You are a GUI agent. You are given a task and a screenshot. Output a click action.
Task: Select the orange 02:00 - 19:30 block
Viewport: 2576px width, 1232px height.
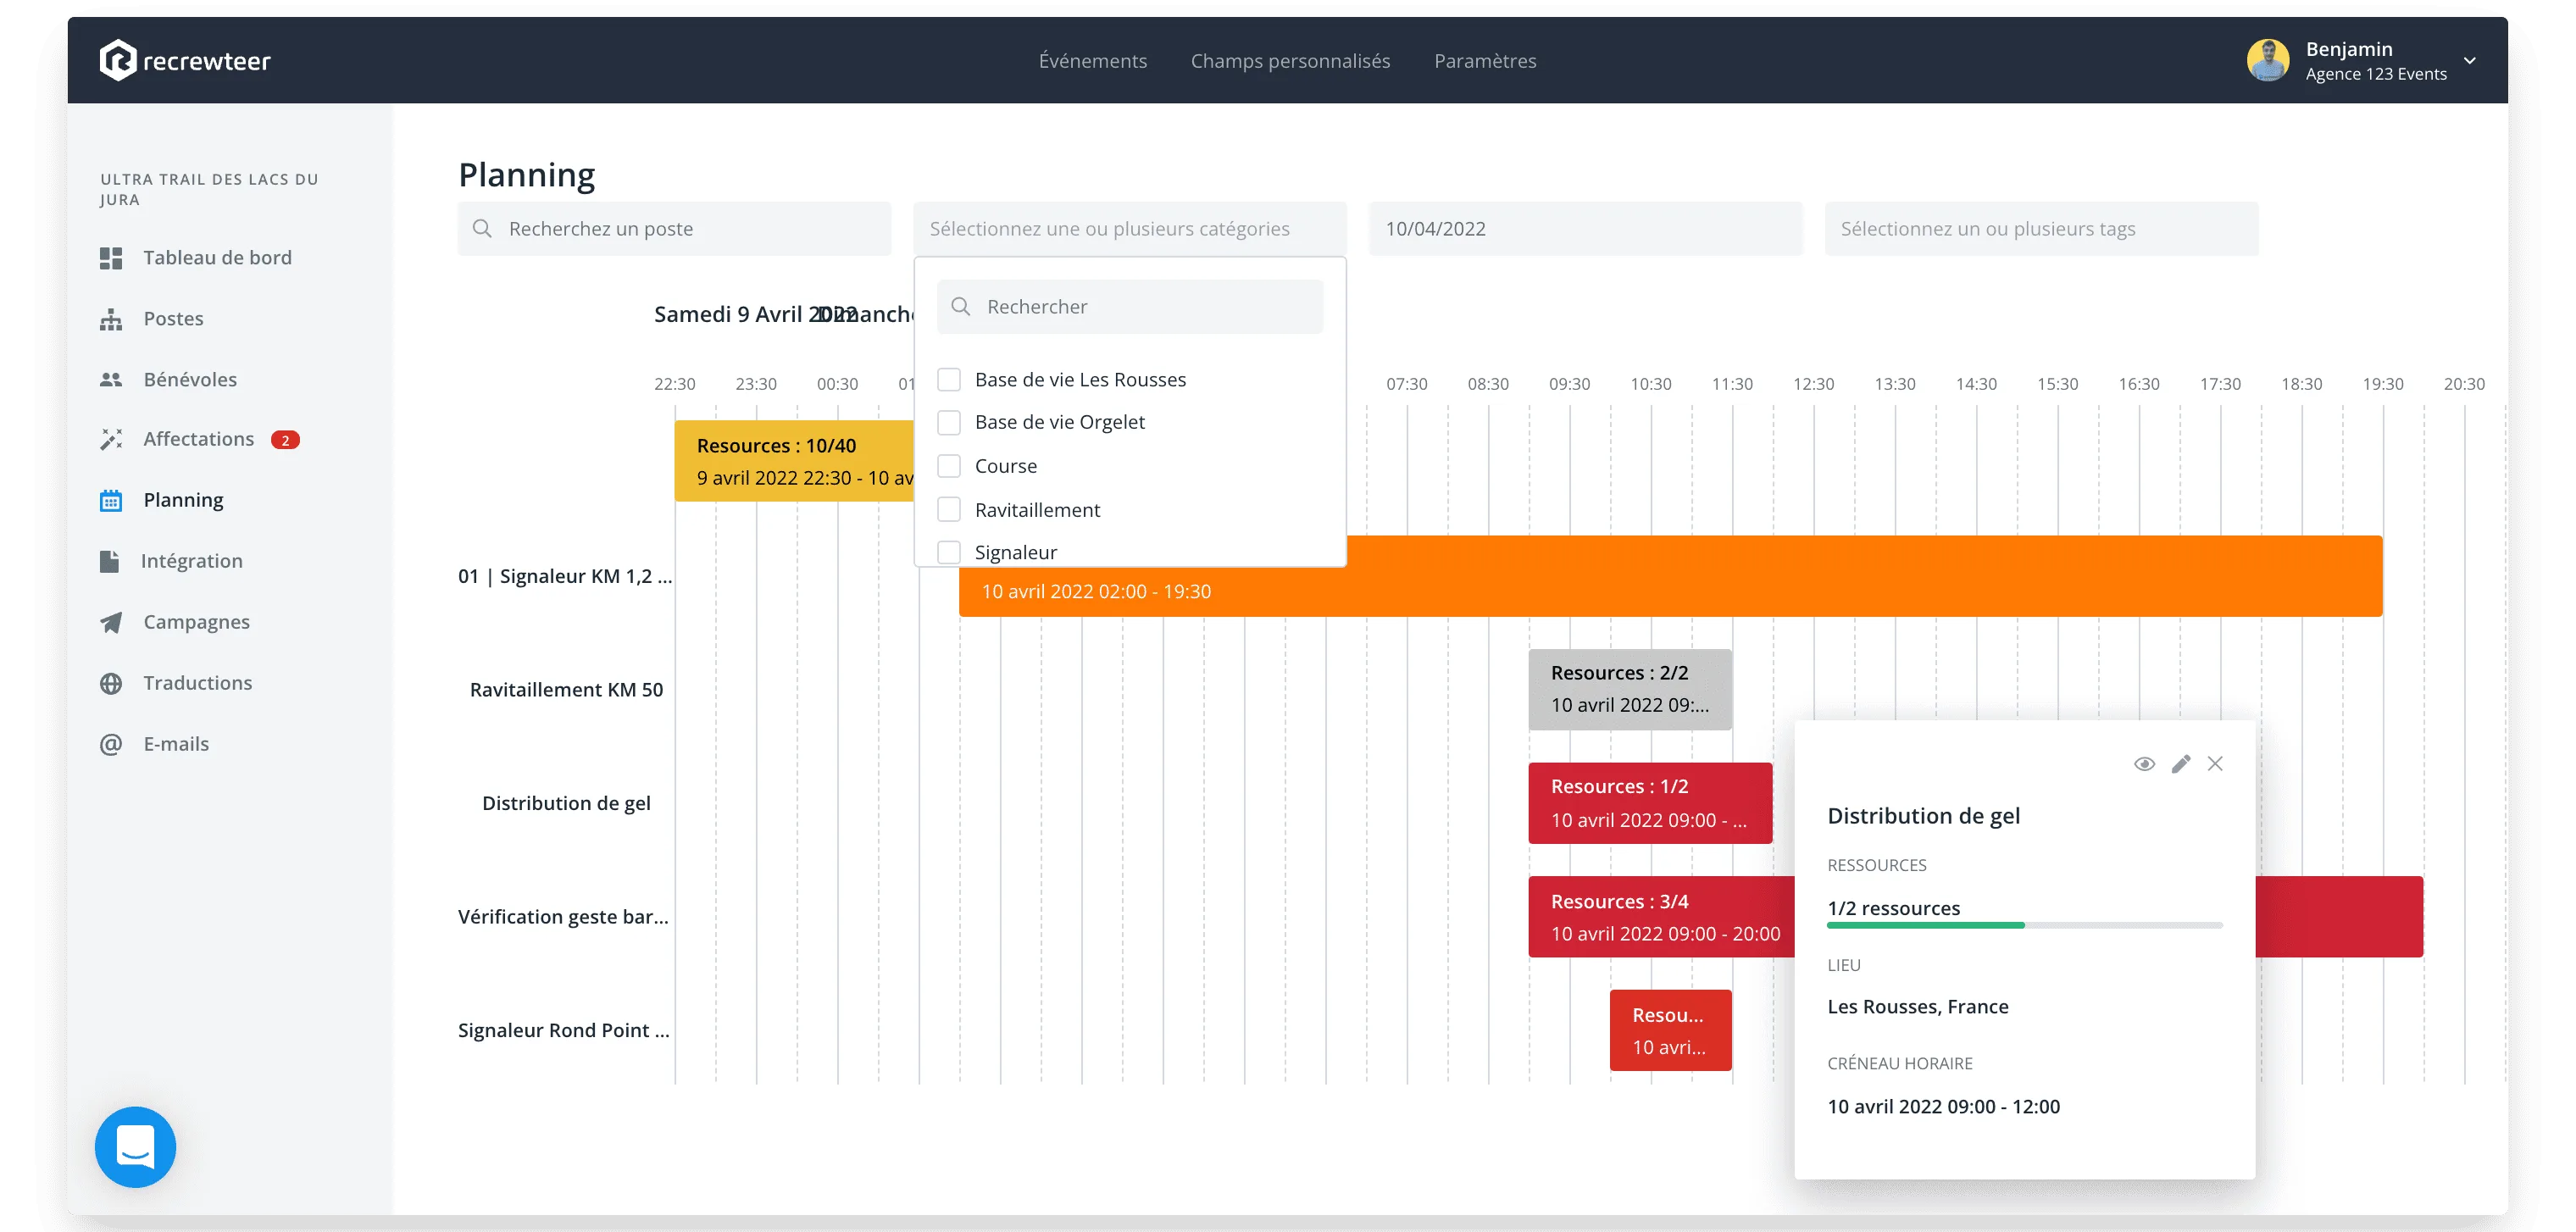[x=1670, y=591]
